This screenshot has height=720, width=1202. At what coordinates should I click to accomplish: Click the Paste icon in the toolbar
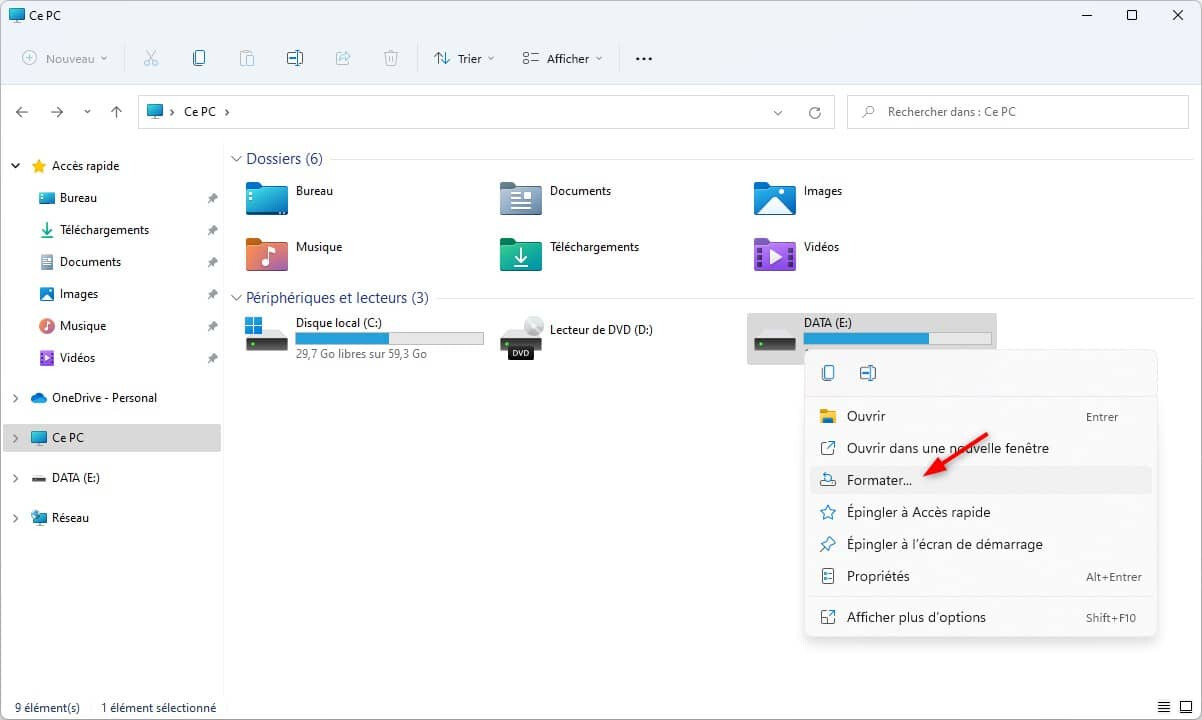point(247,58)
